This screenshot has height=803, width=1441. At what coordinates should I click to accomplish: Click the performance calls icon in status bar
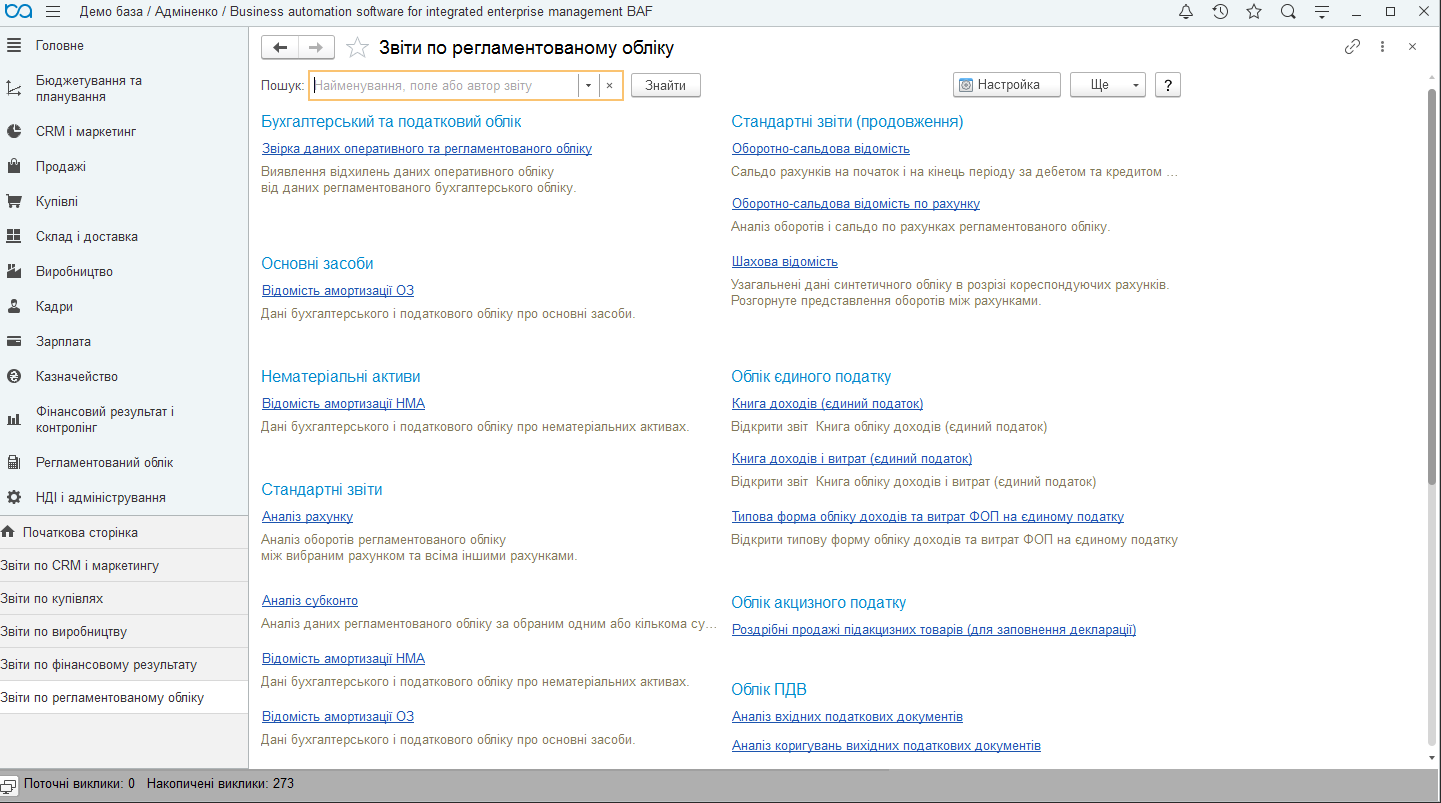(x=10, y=784)
